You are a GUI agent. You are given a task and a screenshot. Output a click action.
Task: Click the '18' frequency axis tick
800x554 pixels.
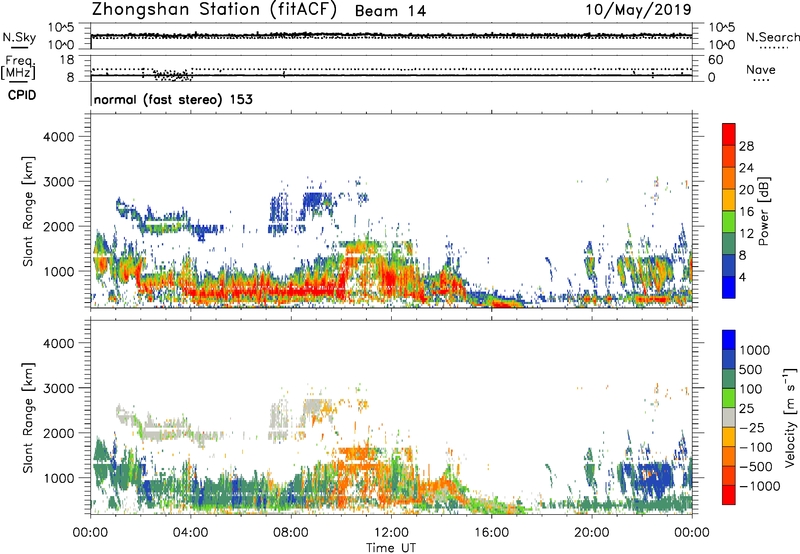67,60
